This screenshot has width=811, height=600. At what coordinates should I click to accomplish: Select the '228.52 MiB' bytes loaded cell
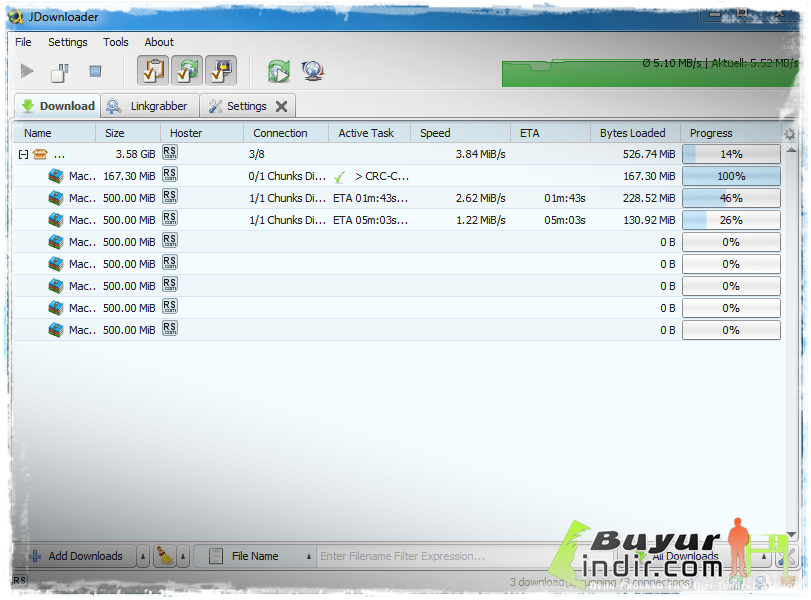coord(649,198)
